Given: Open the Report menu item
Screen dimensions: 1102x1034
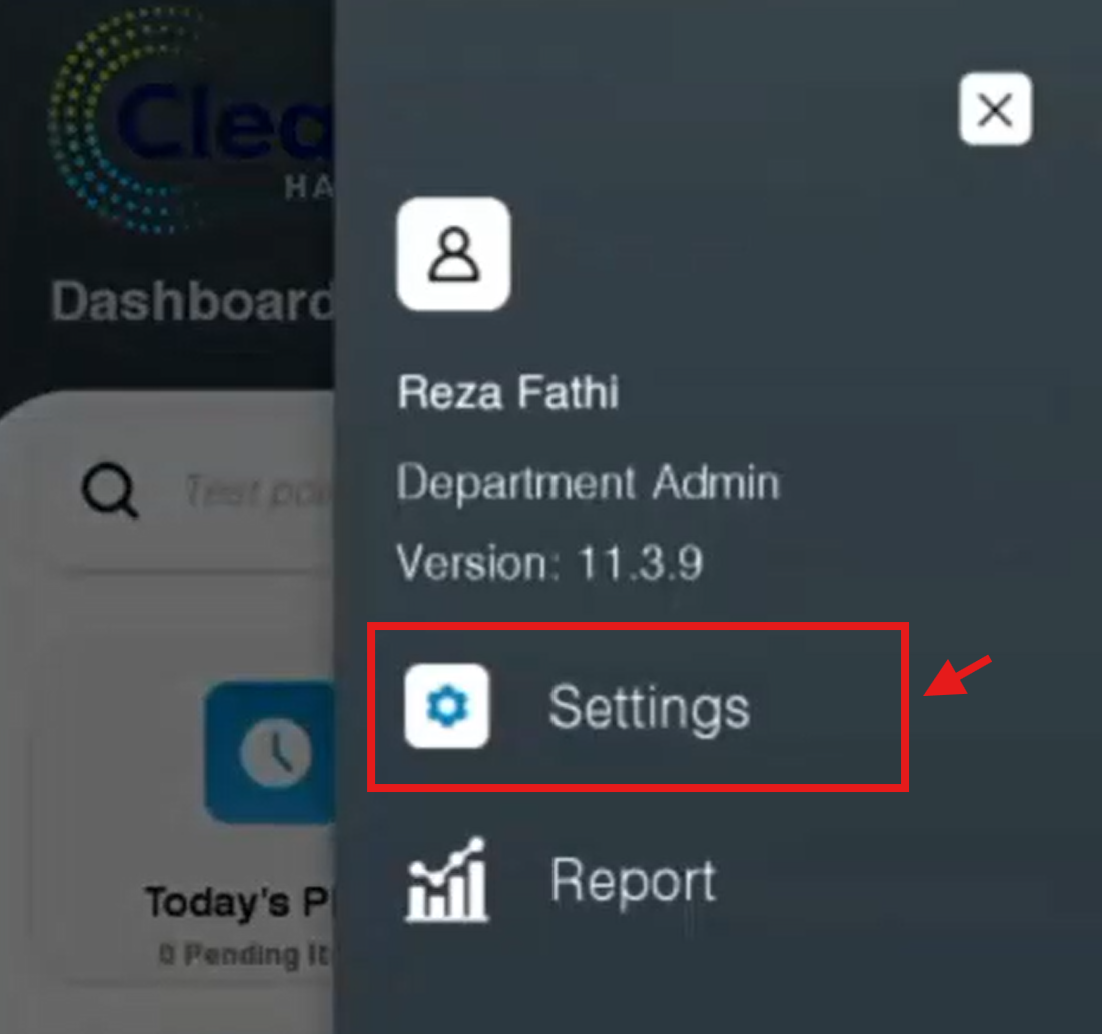Looking at the screenshot, I should [x=632, y=881].
